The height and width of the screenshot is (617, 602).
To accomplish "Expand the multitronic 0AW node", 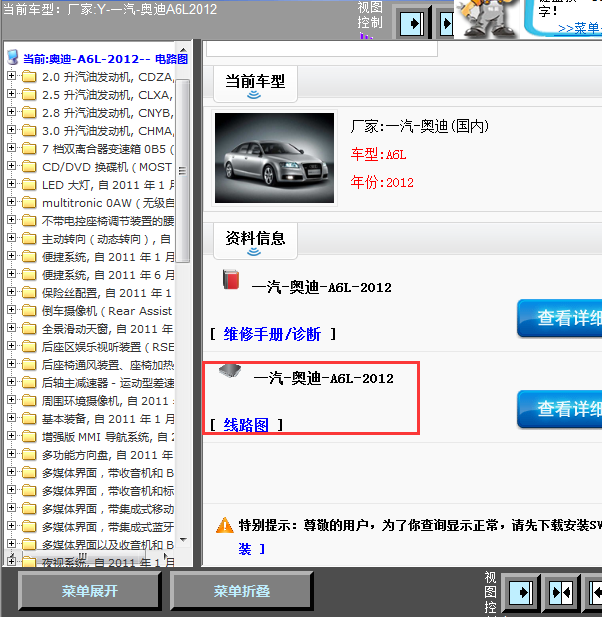I will [11, 201].
